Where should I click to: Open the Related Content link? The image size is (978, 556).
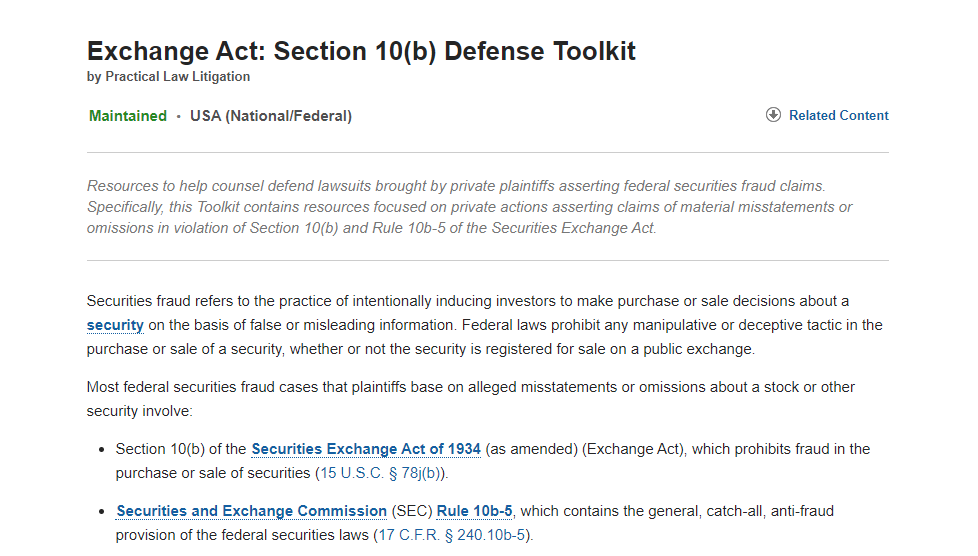(x=838, y=115)
